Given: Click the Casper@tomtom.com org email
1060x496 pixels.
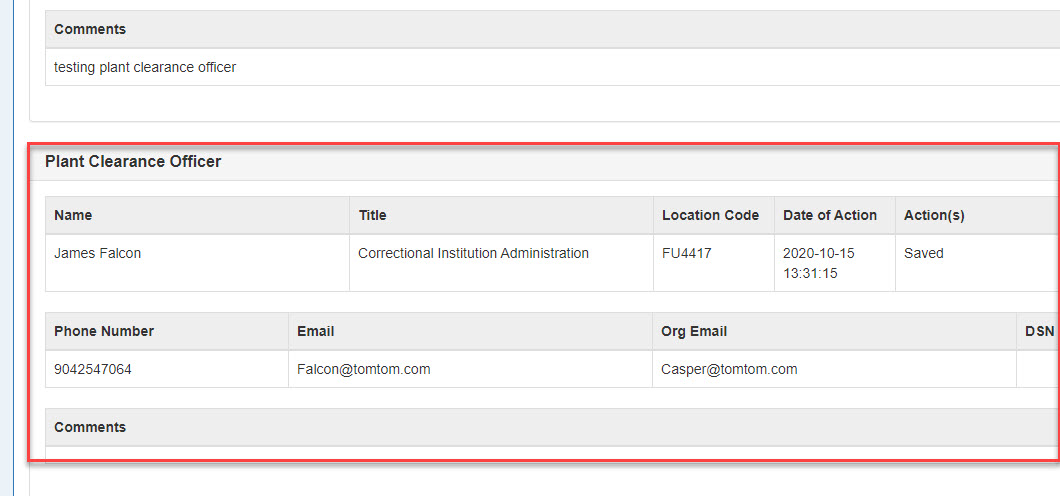Looking at the screenshot, I should coord(729,369).
